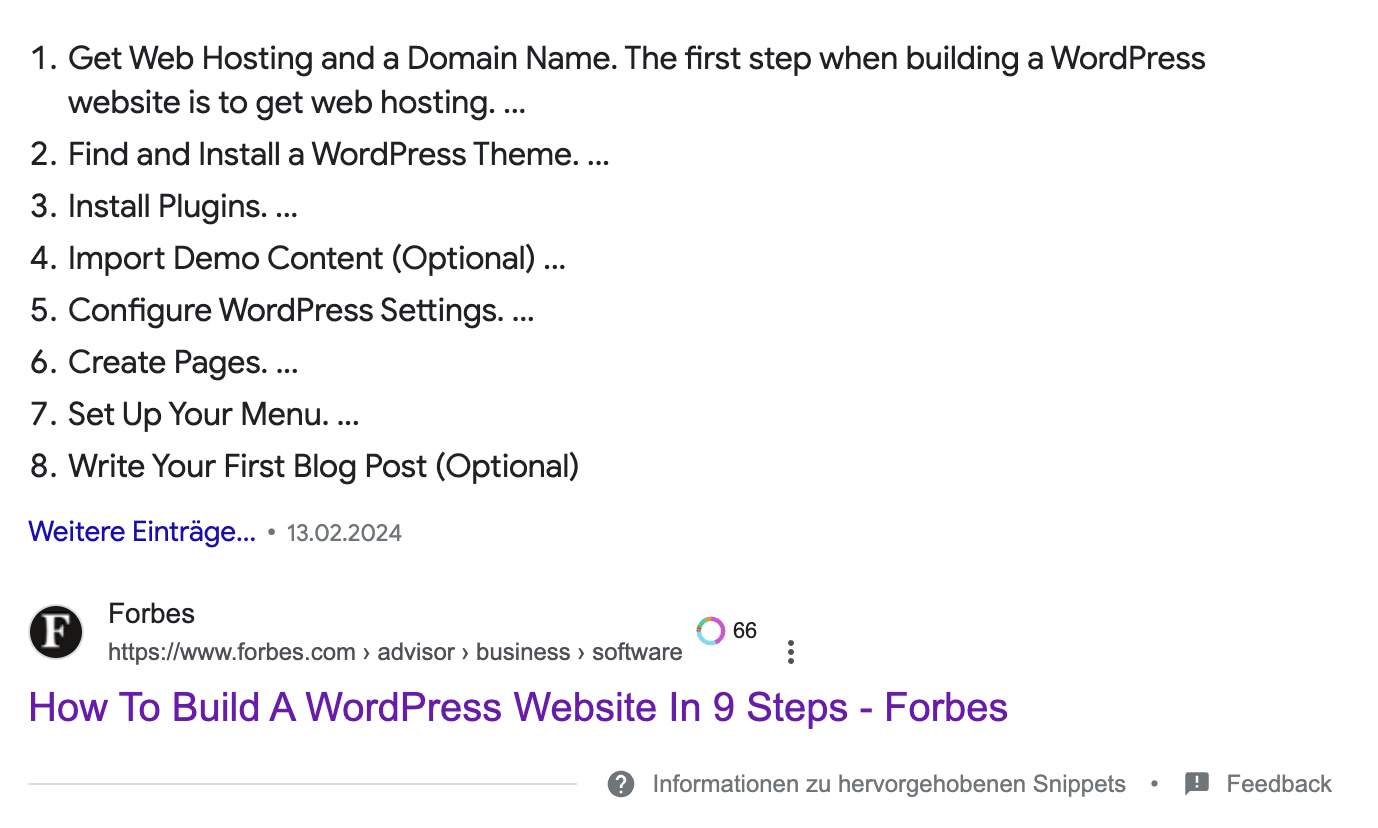
Task: Click "Set Up Your Menu" in the list
Action: 213,414
